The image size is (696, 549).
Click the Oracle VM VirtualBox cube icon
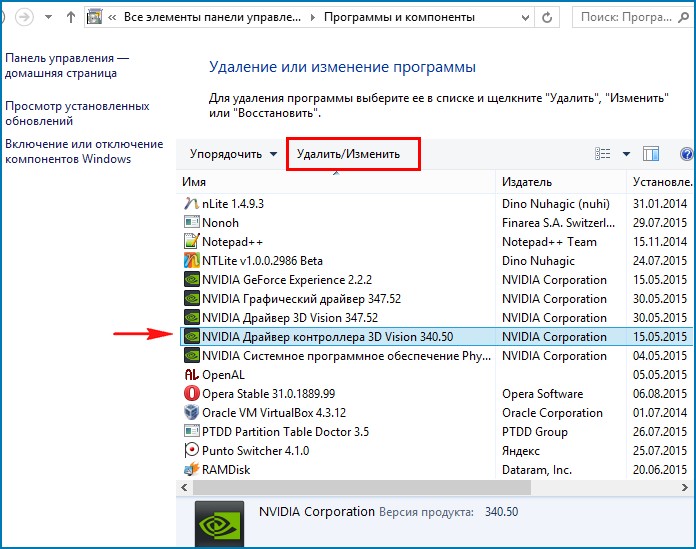tap(191, 413)
